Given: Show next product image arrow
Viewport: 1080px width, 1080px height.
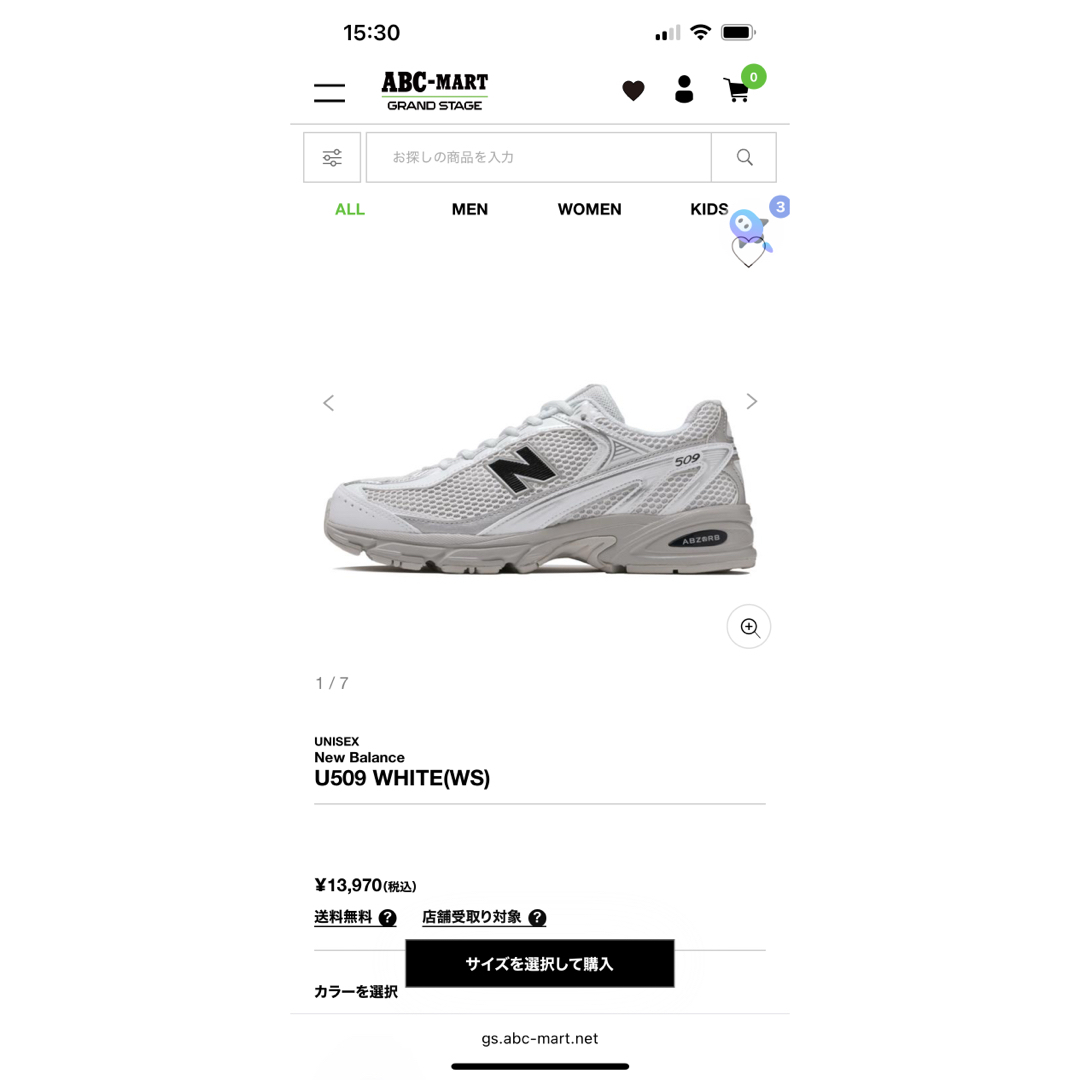Looking at the screenshot, I should coord(751,402).
